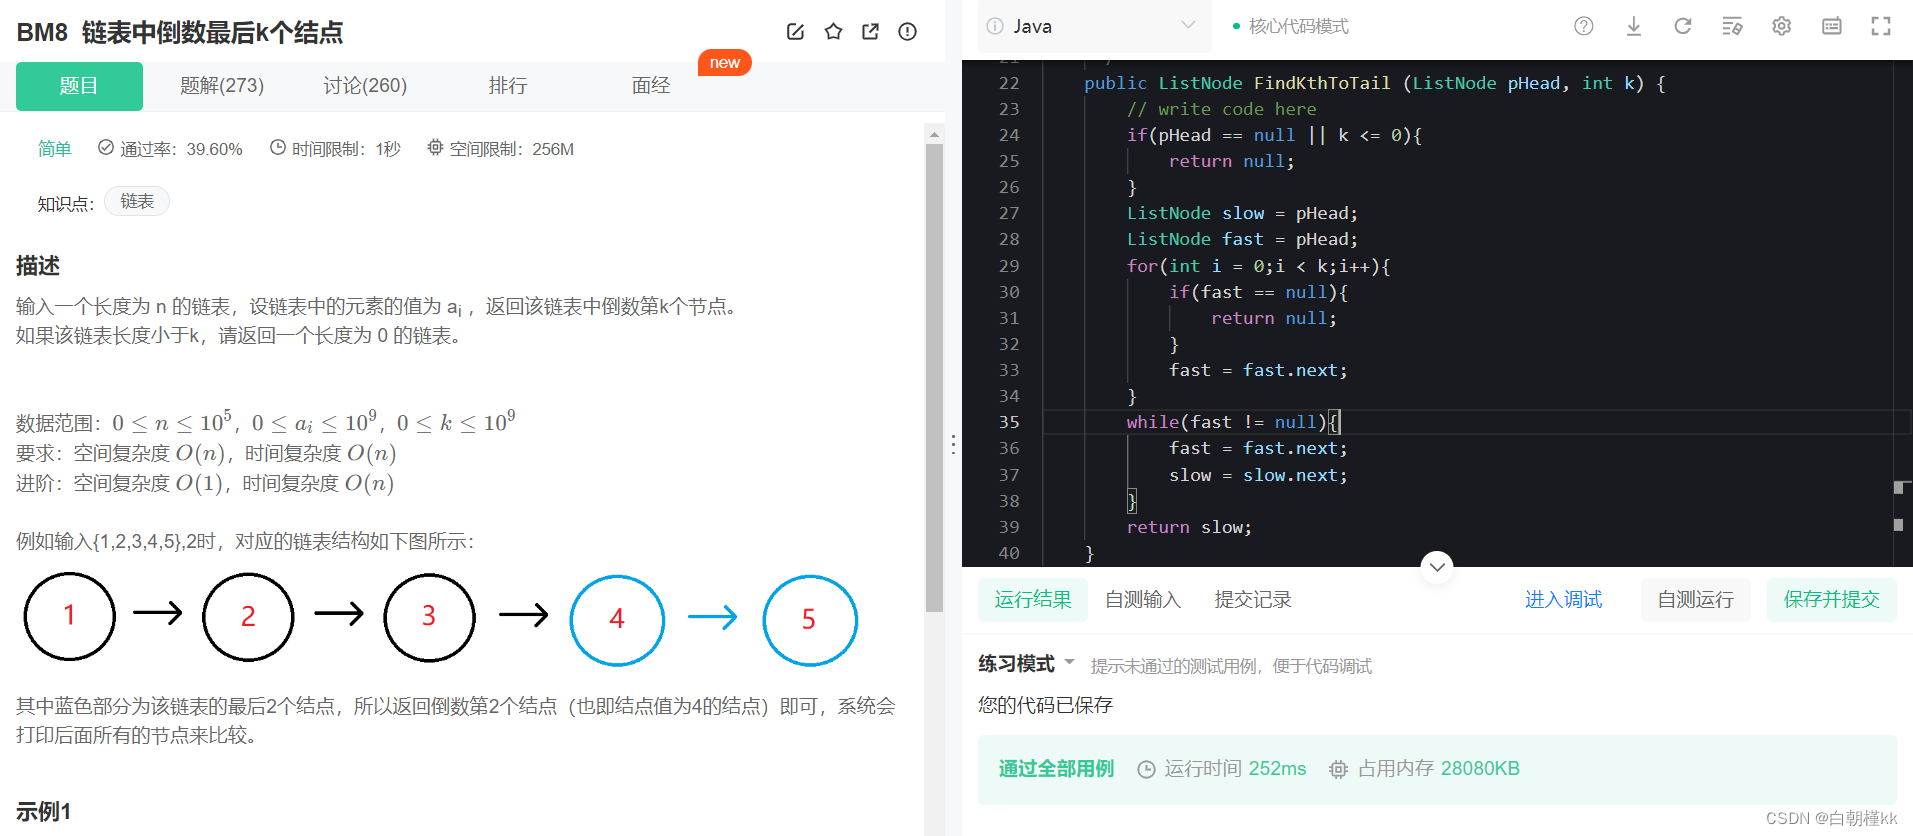Click the 链表 knowledge tag
Viewport: 1913px width, 836px height.
click(137, 202)
